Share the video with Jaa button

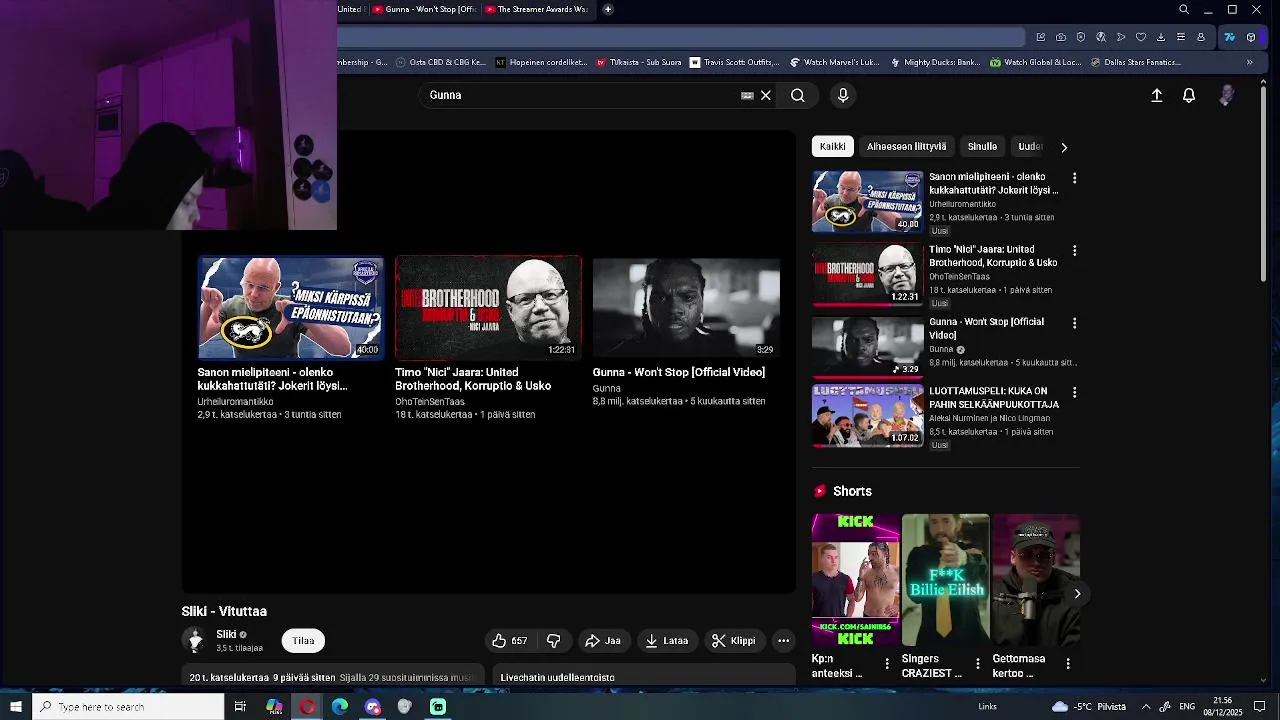[x=603, y=641]
